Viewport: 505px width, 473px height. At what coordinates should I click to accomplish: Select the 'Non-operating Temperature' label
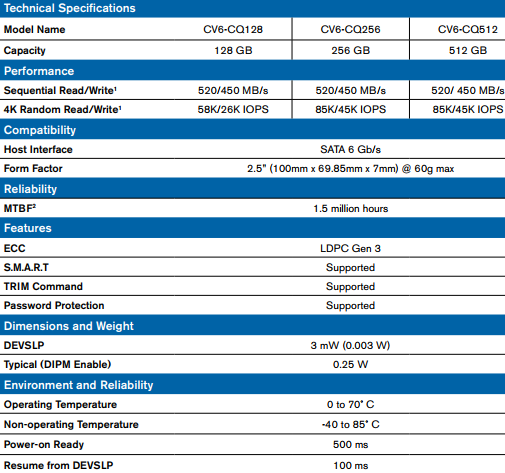pos(71,424)
